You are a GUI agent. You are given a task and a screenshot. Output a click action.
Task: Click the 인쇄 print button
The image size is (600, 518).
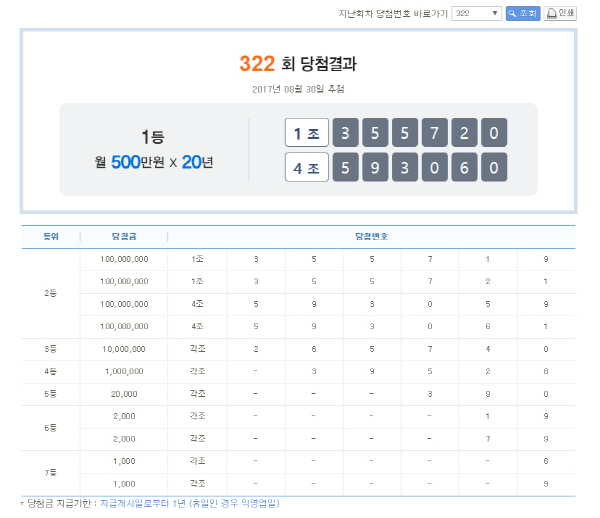(560, 13)
